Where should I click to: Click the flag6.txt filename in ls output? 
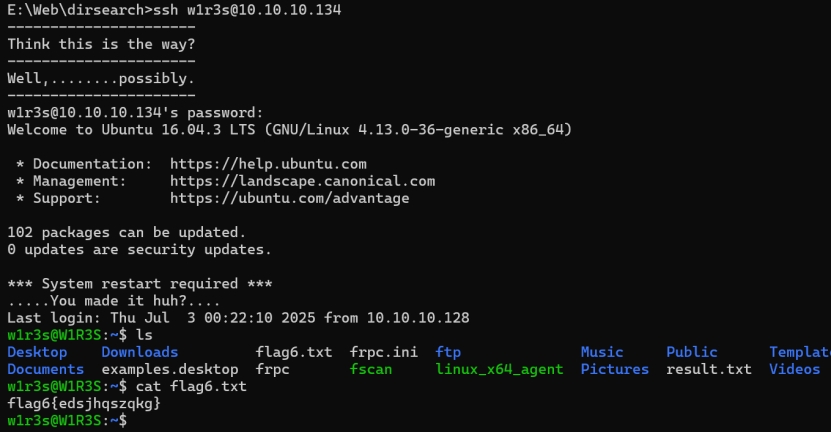[294, 352]
